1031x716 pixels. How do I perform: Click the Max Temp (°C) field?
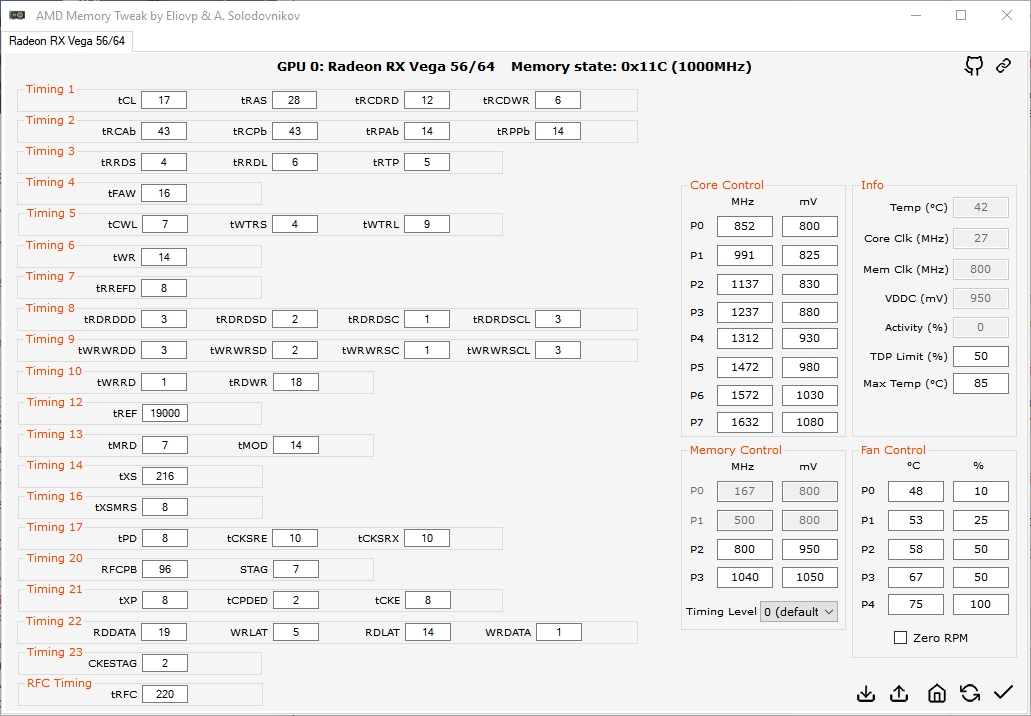(980, 383)
